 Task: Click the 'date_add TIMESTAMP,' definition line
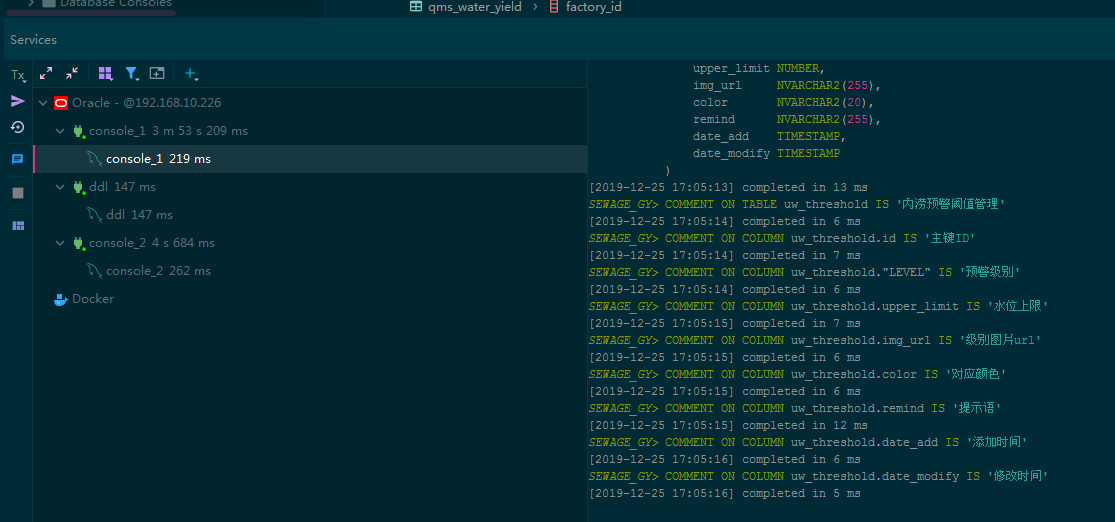769,137
